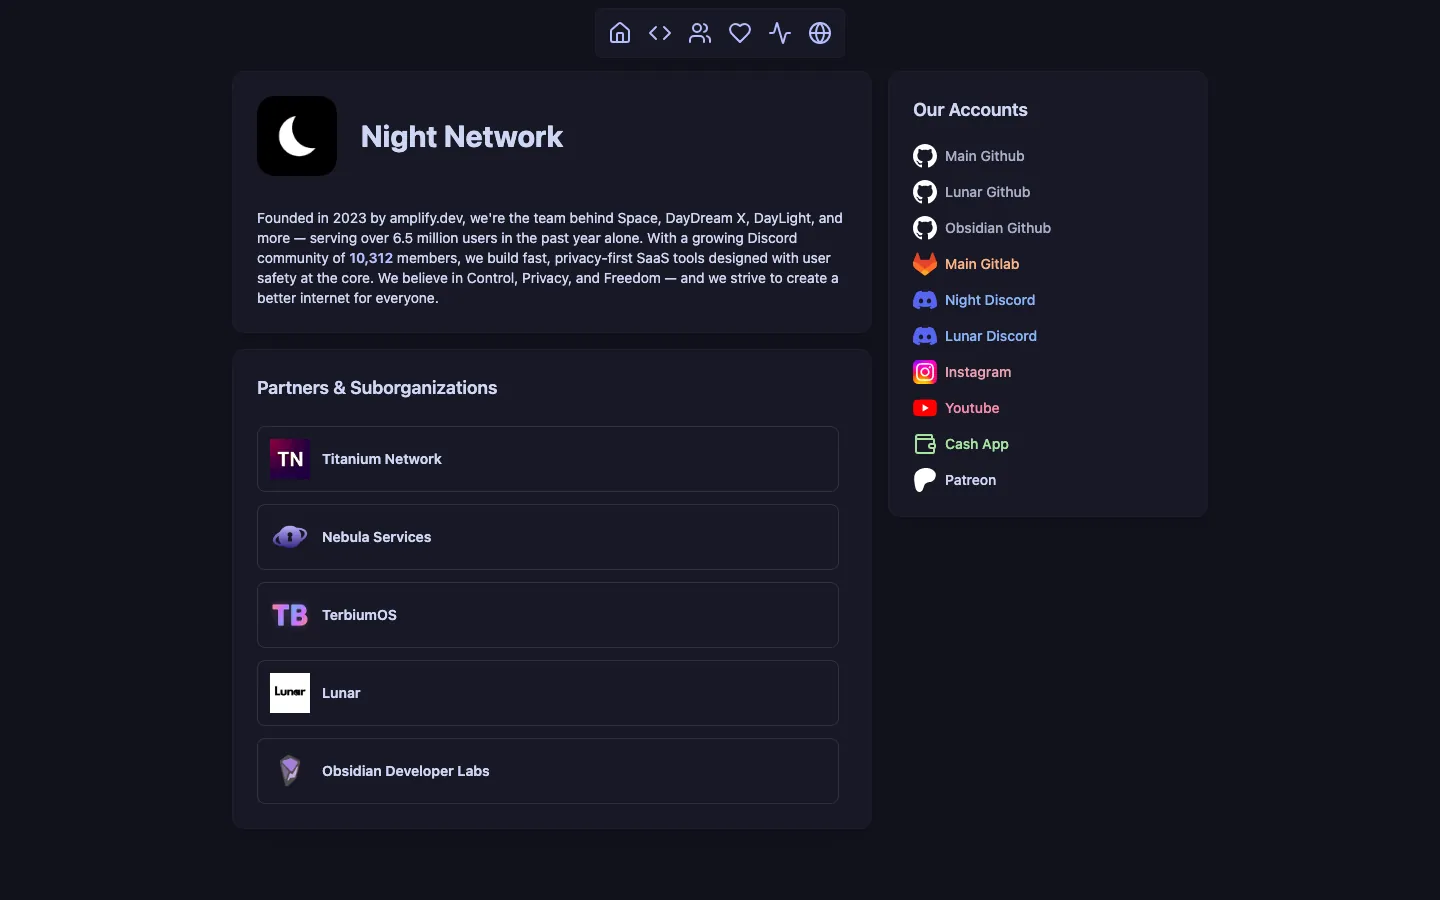The width and height of the screenshot is (1440, 900).
Task: Open the Home icon in top navigation
Action: 620,33
